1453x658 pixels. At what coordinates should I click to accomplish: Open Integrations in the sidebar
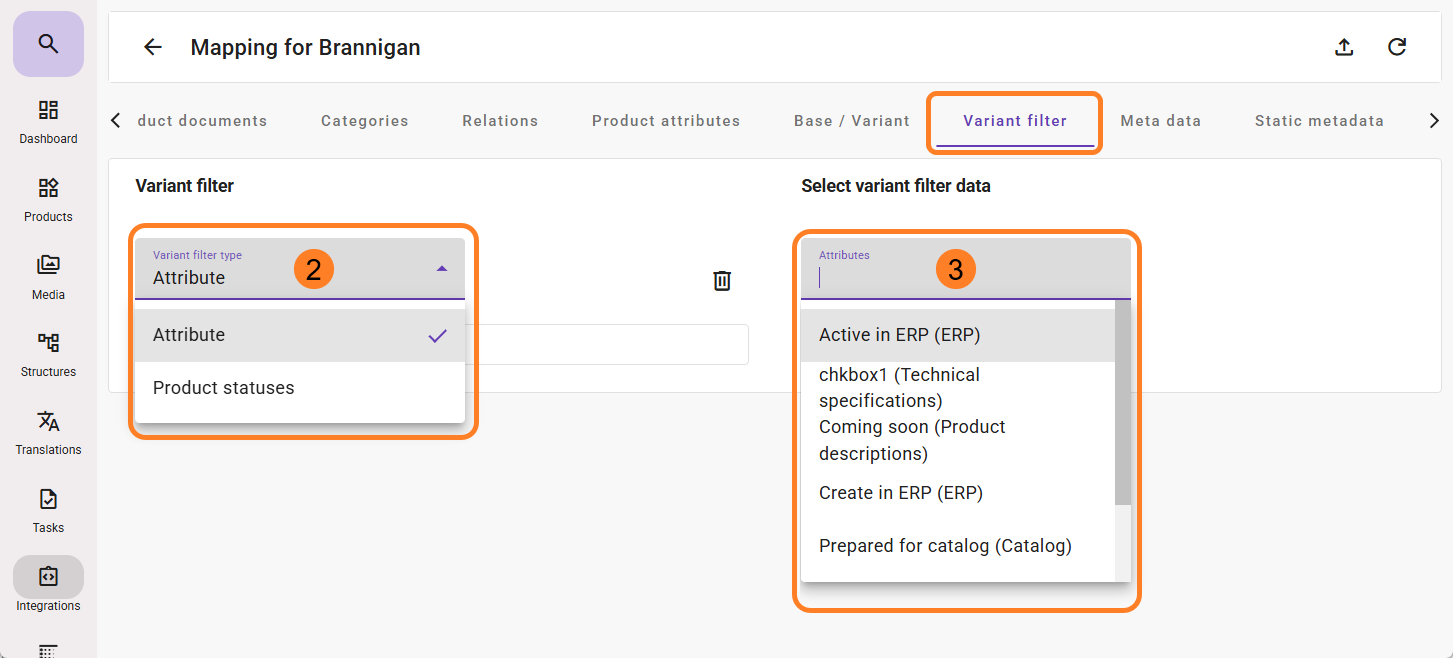point(48,587)
